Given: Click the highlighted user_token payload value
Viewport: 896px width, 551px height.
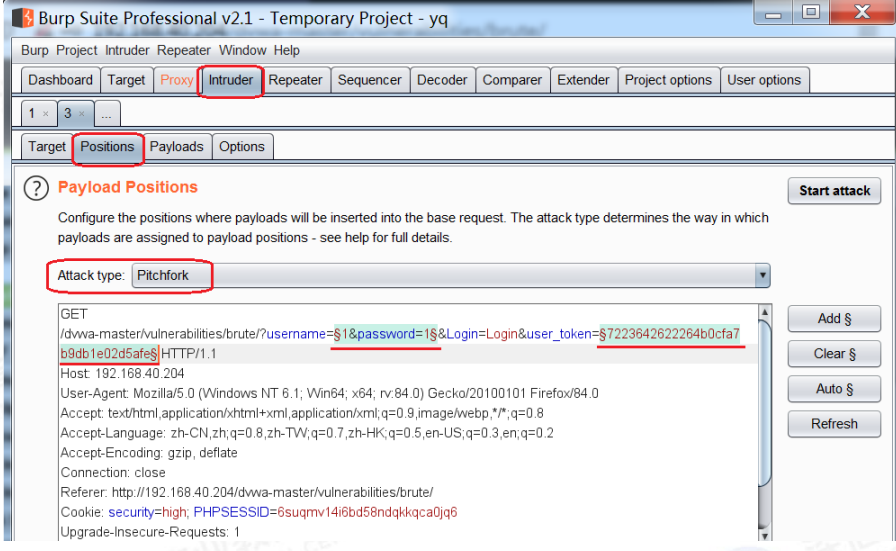Looking at the screenshot, I should [669, 334].
